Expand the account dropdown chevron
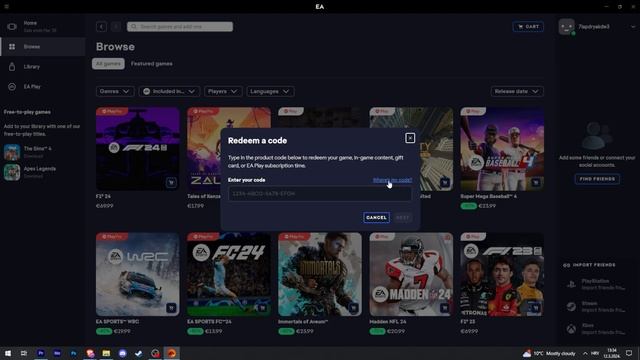640x360 pixels. tap(633, 27)
